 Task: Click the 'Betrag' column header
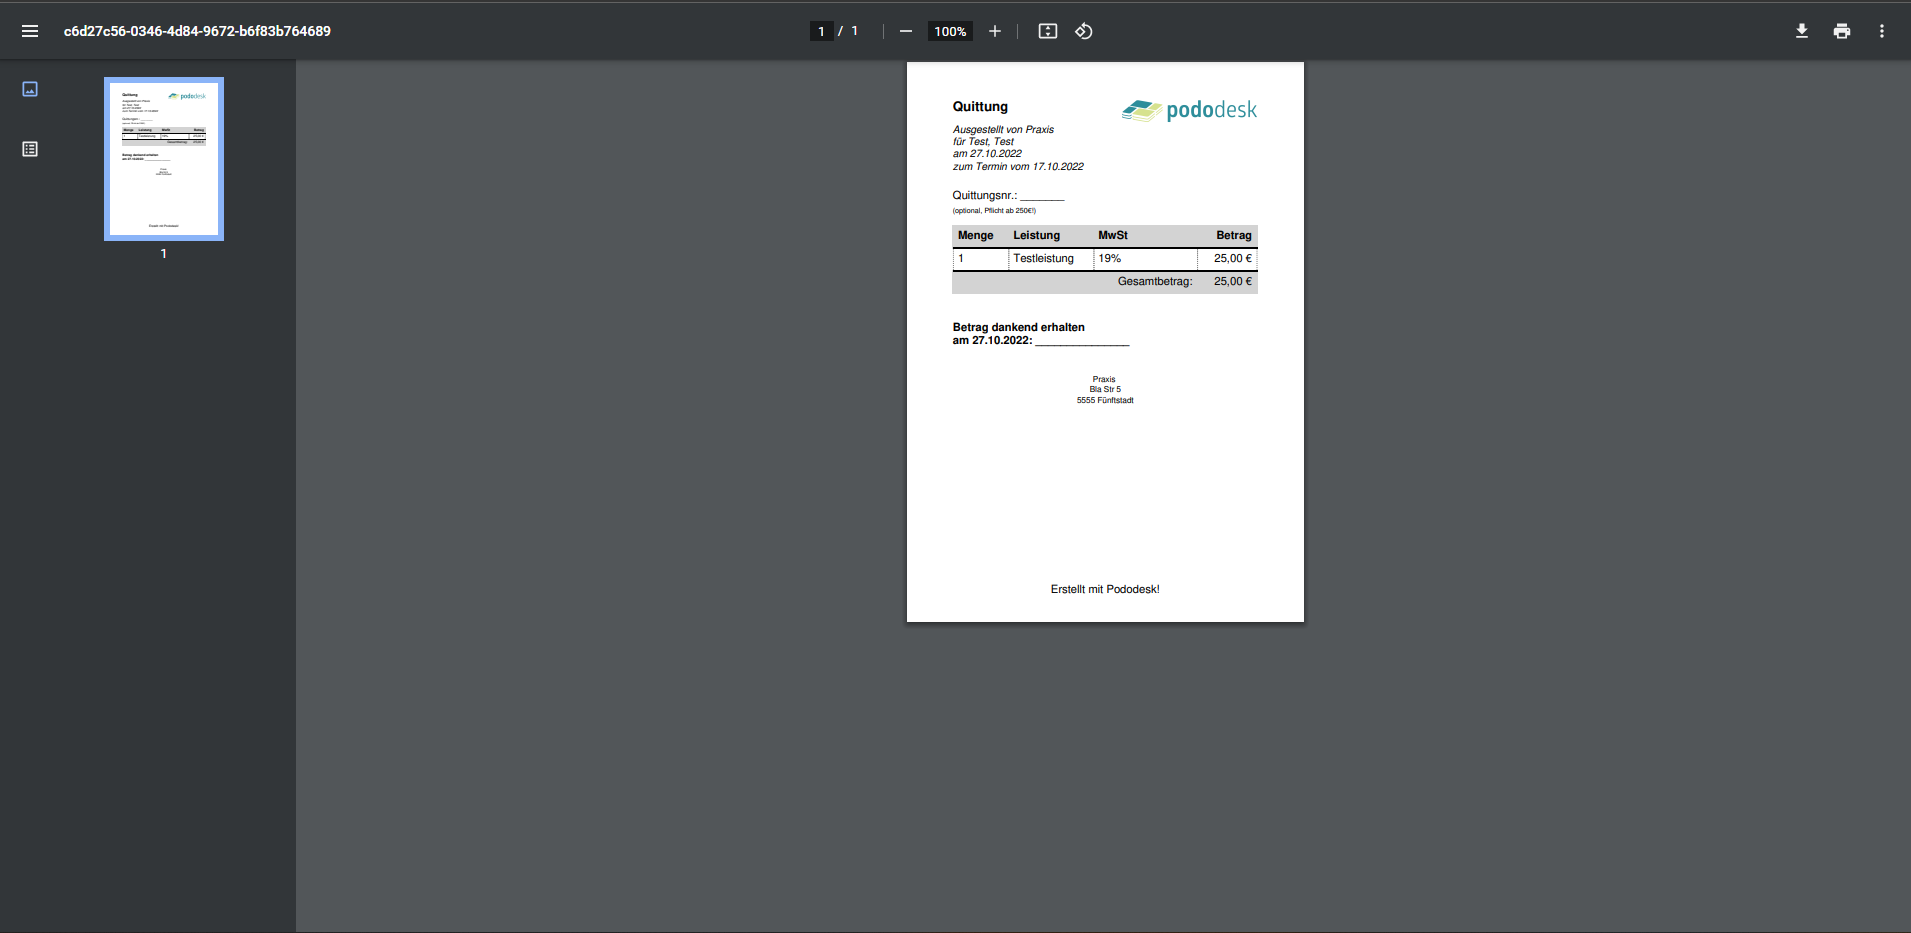click(x=1234, y=235)
